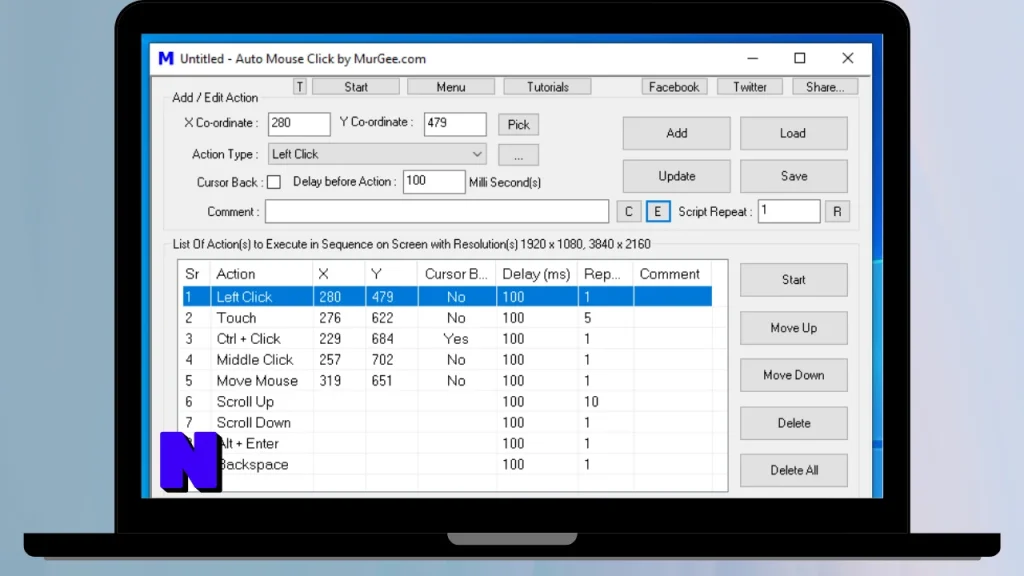Screen dimensions: 1024x576
Task: Click the Y column header
Action: (x=391, y=274)
